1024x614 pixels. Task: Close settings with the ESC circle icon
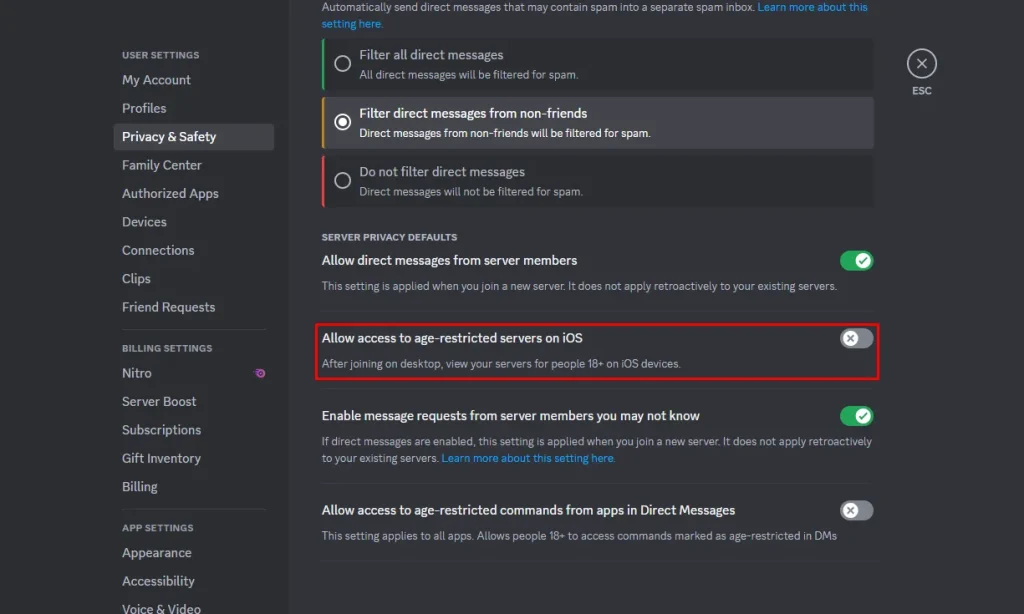click(x=921, y=63)
